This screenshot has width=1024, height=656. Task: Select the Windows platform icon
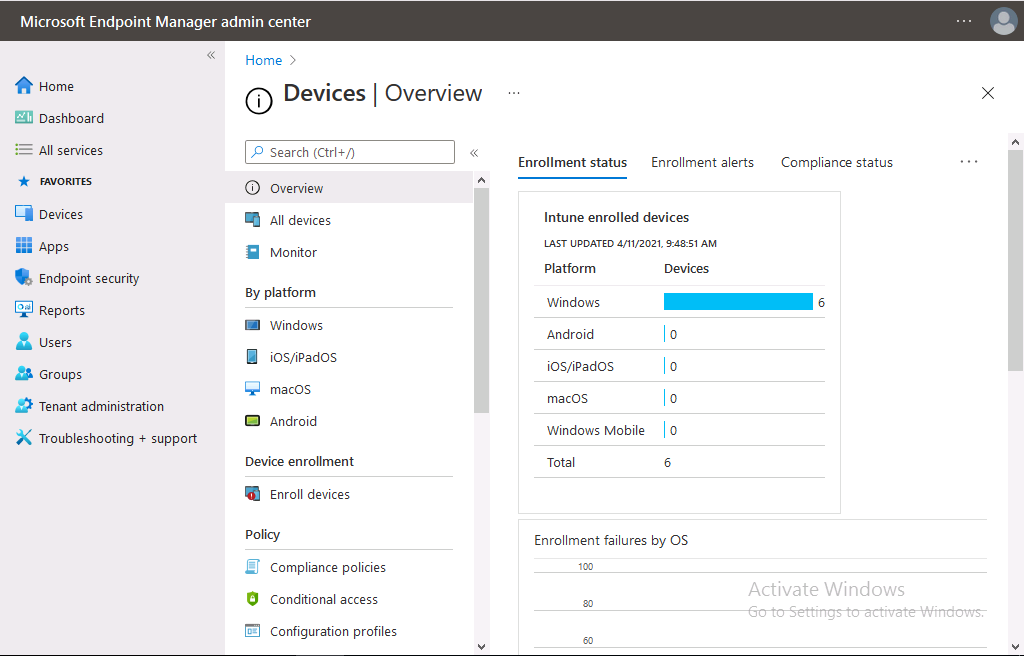click(x=252, y=325)
